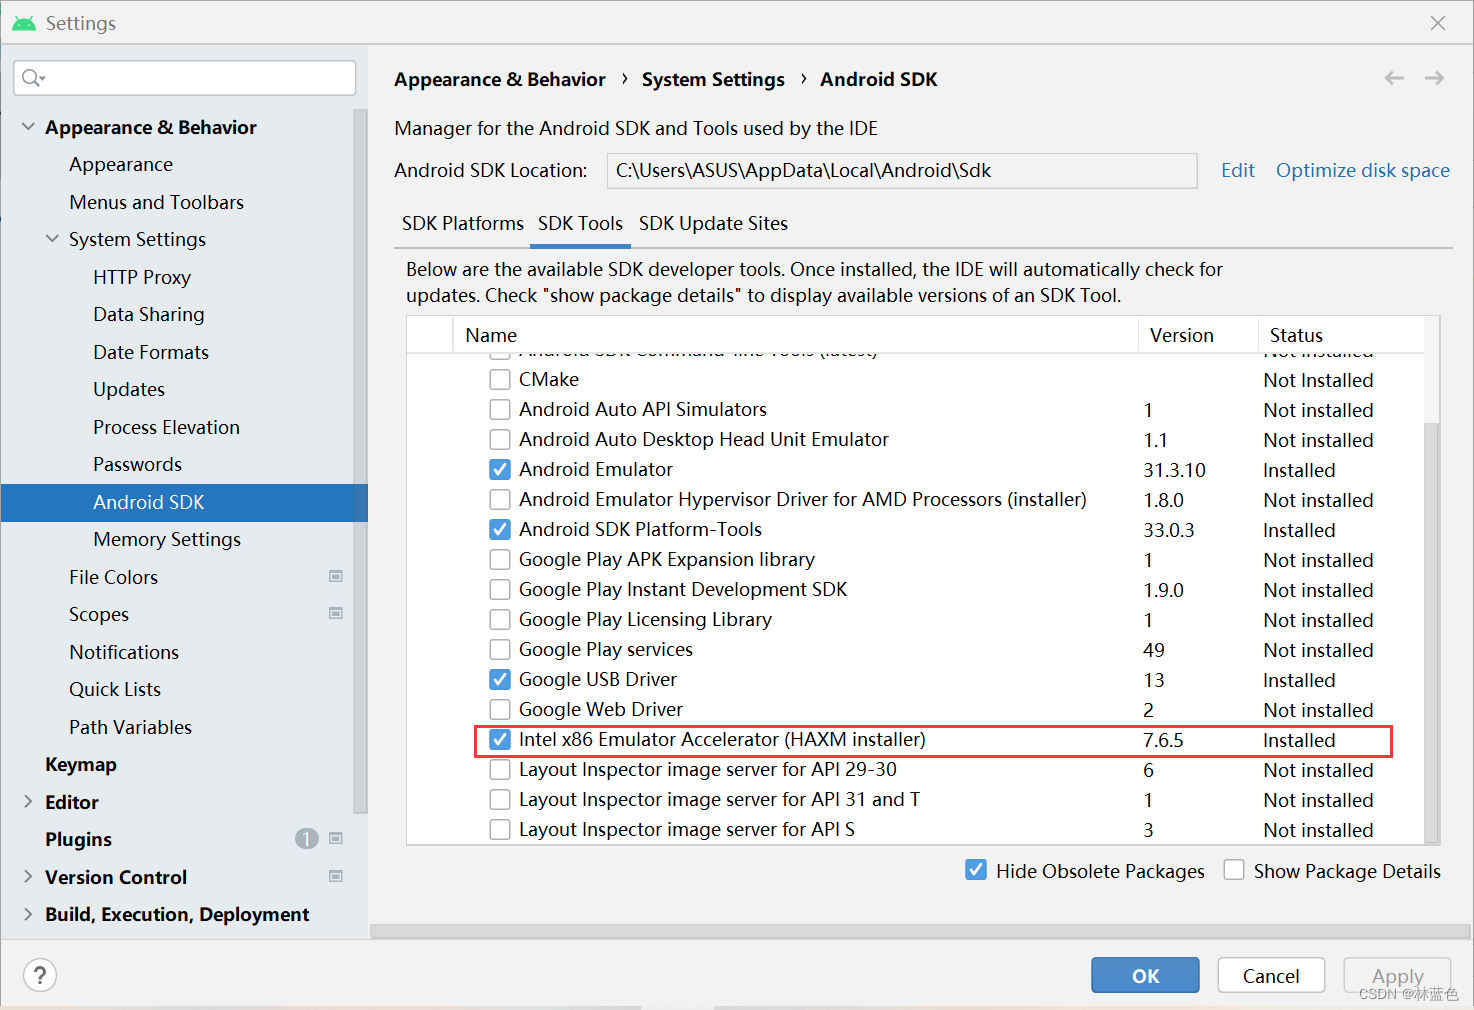Collapse the System Settings section
The image size is (1474, 1010).
tap(52, 239)
